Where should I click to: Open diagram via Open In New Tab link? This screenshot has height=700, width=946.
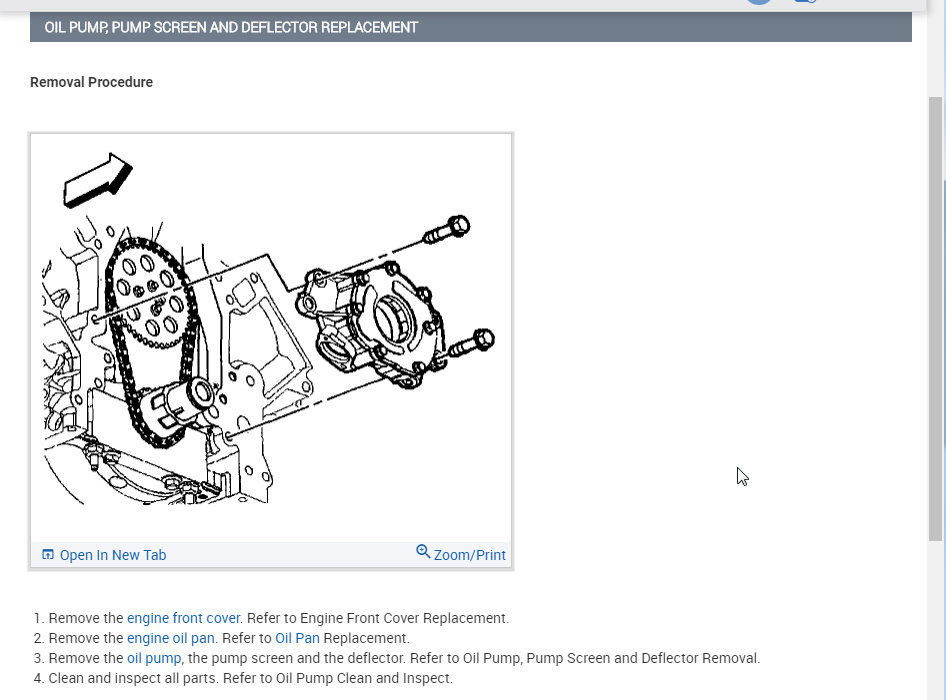click(x=113, y=555)
